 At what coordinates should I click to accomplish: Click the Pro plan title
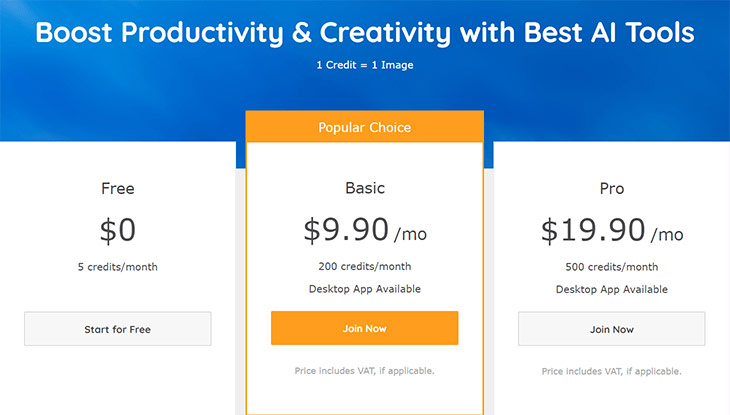point(612,188)
